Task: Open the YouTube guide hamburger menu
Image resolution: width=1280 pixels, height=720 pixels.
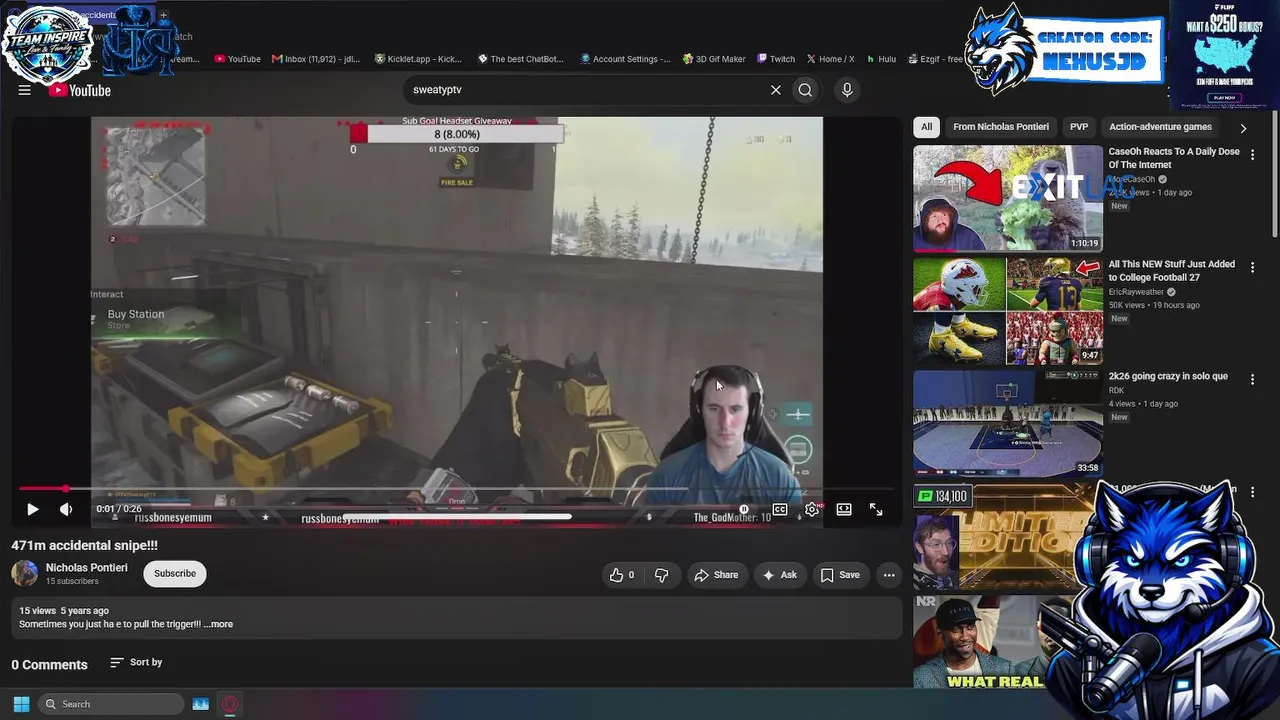Action: (x=24, y=90)
